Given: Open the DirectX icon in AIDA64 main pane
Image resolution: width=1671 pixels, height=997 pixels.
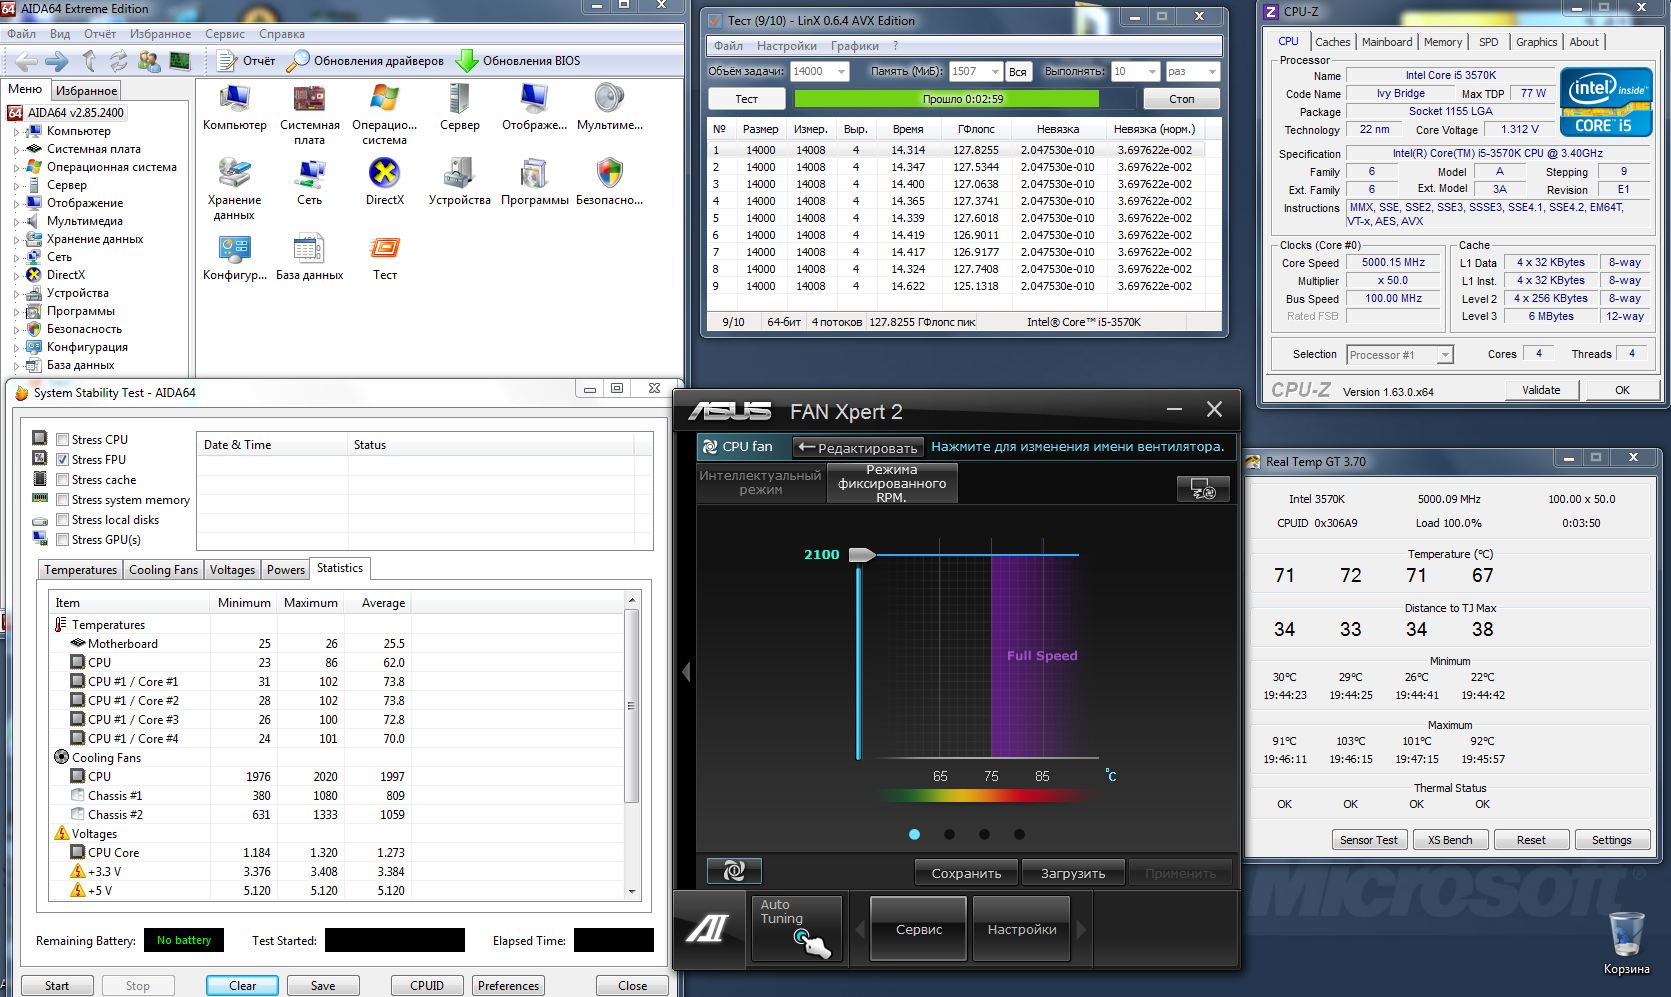Looking at the screenshot, I should coord(385,182).
